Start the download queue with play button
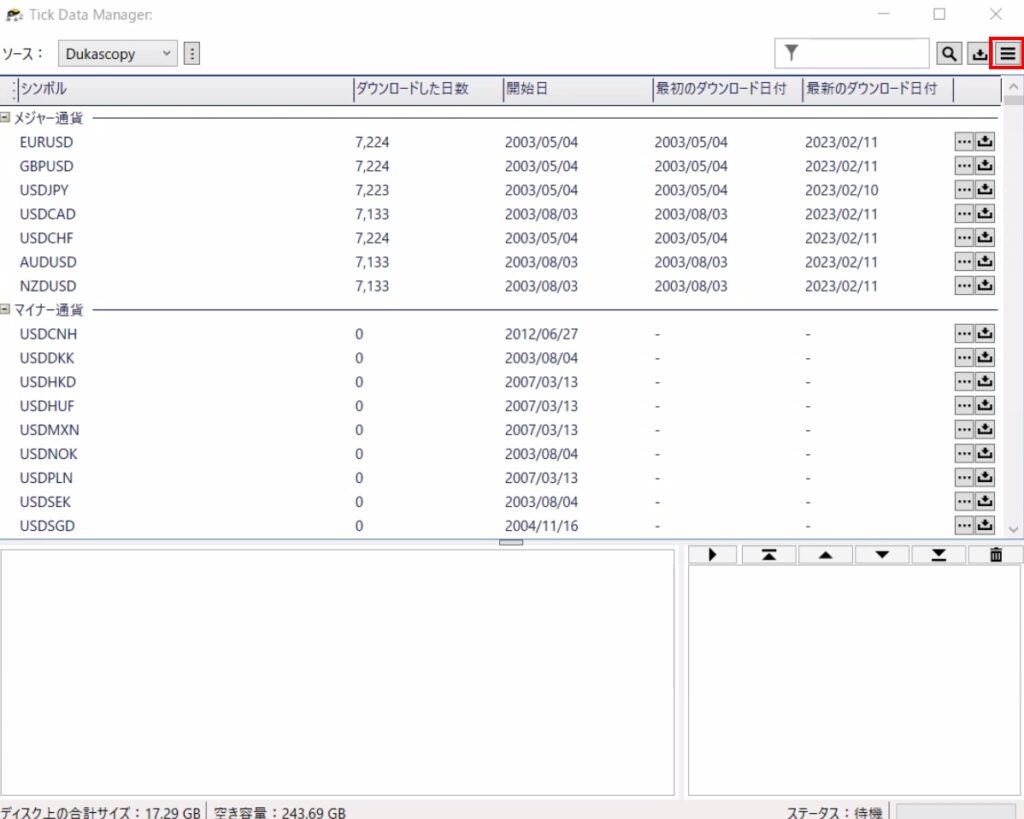1024x819 pixels. click(x=712, y=555)
